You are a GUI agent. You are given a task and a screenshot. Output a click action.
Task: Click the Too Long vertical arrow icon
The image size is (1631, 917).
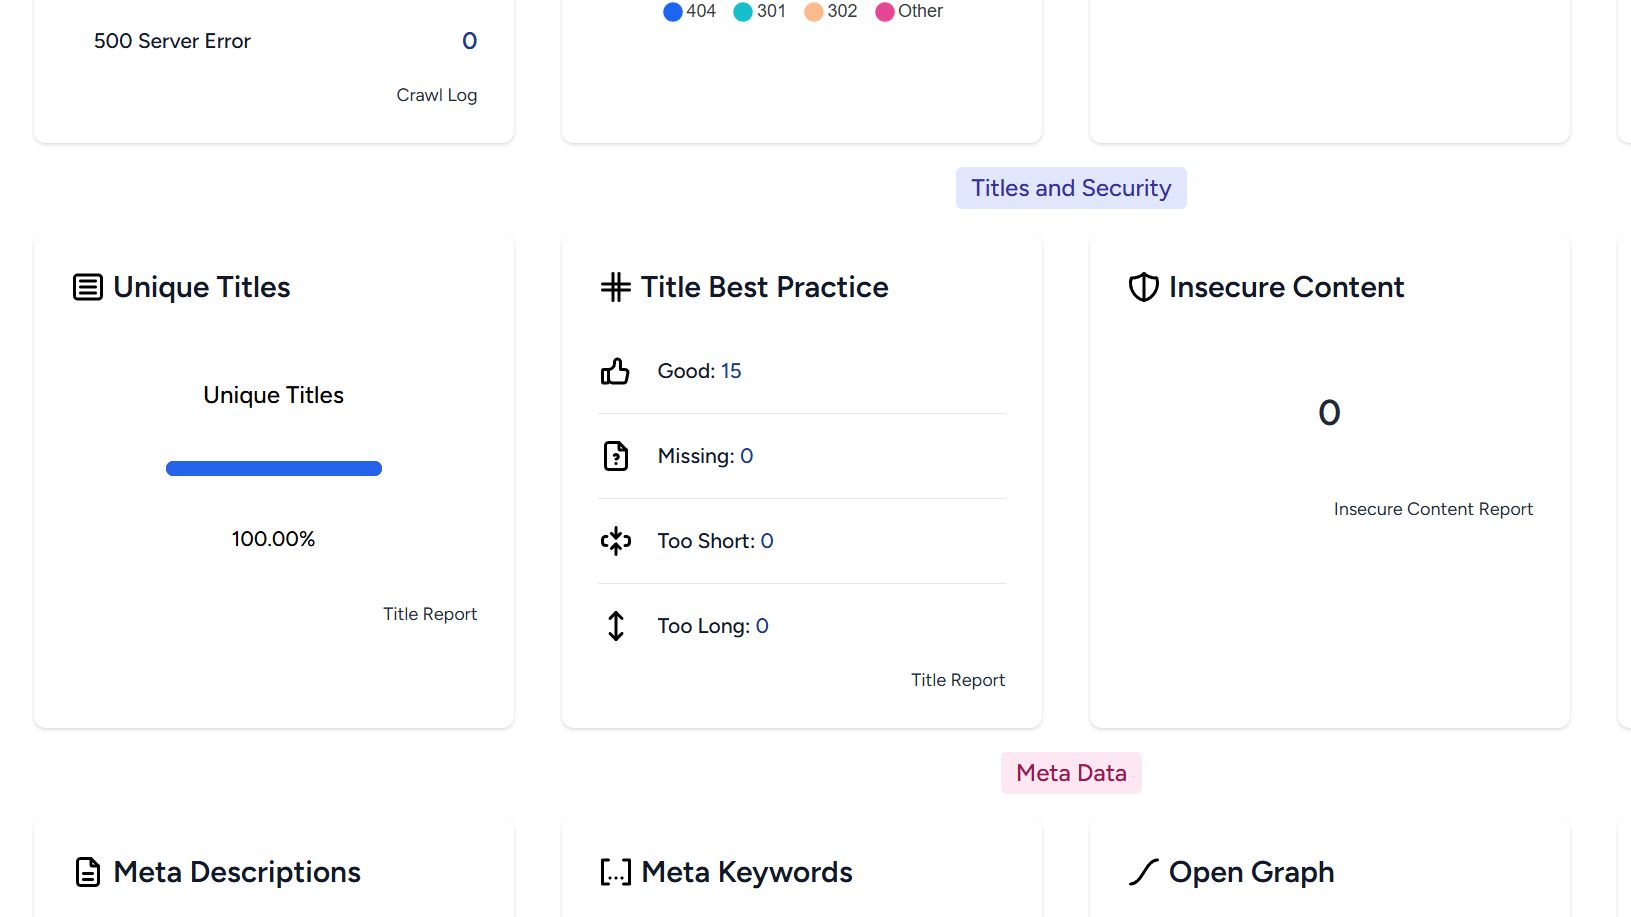pos(616,626)
